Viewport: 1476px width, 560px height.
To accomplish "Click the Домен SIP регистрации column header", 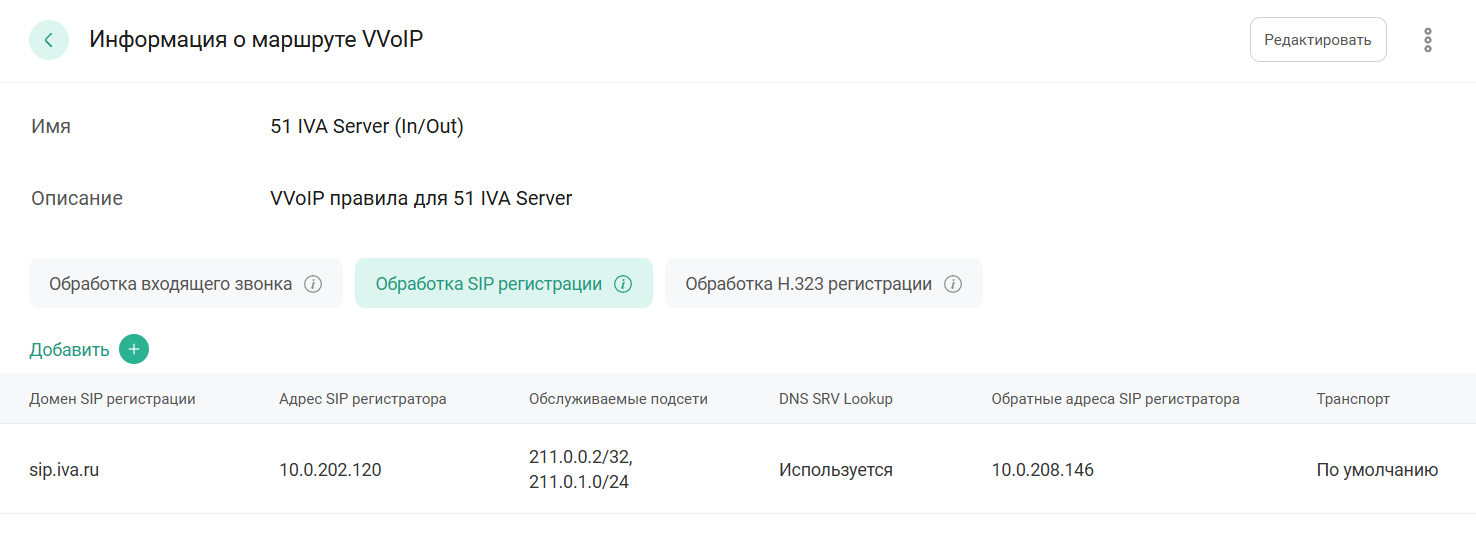I will (112, 399).
